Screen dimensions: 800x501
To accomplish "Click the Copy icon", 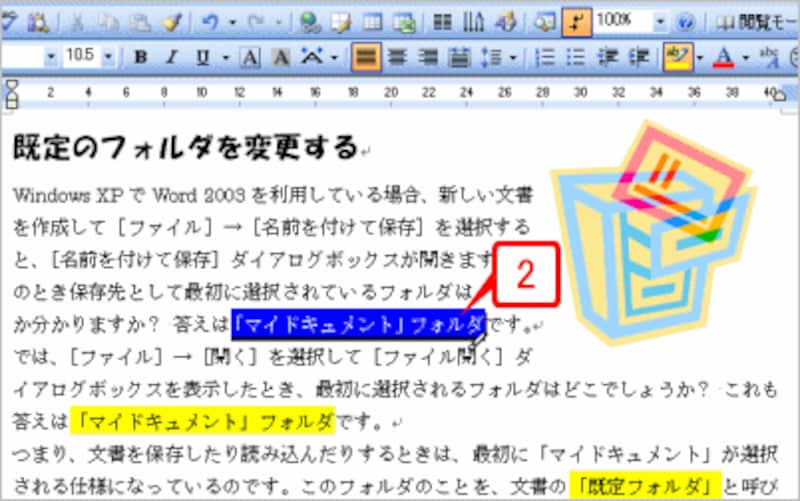I will 108,22.
